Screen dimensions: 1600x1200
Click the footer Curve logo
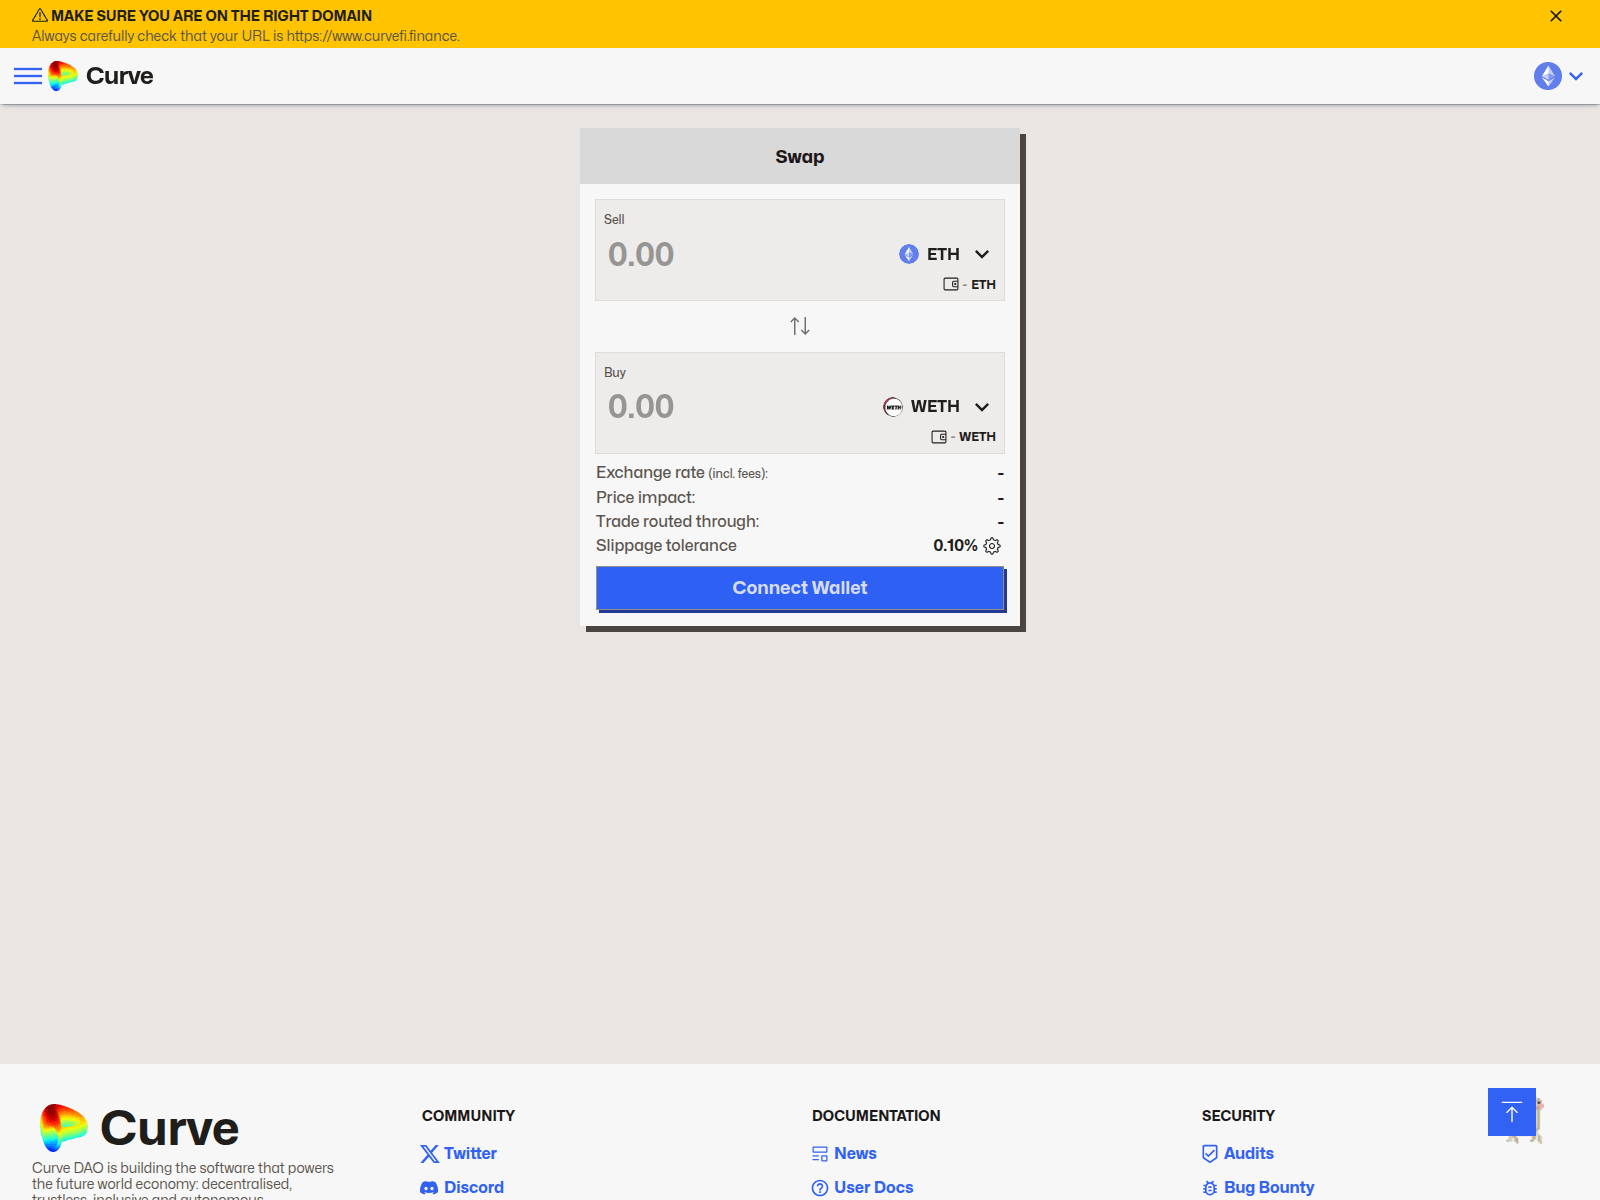tap(140, 1128)
